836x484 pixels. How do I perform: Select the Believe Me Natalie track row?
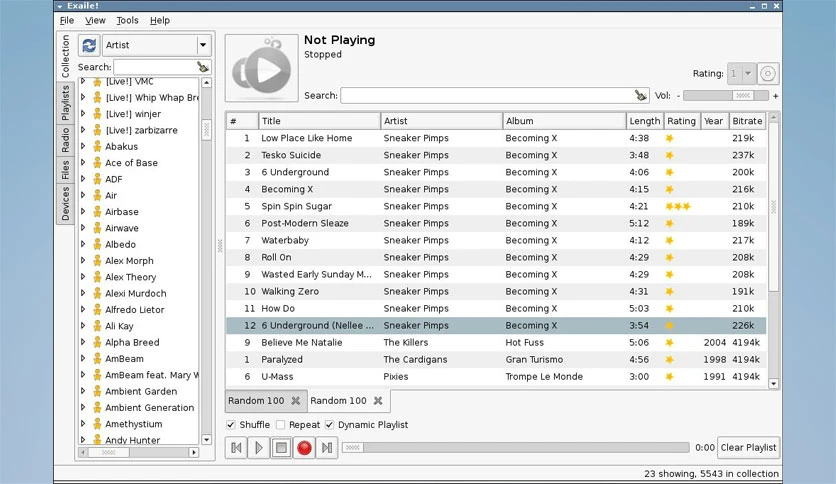(x=496, y=343)
